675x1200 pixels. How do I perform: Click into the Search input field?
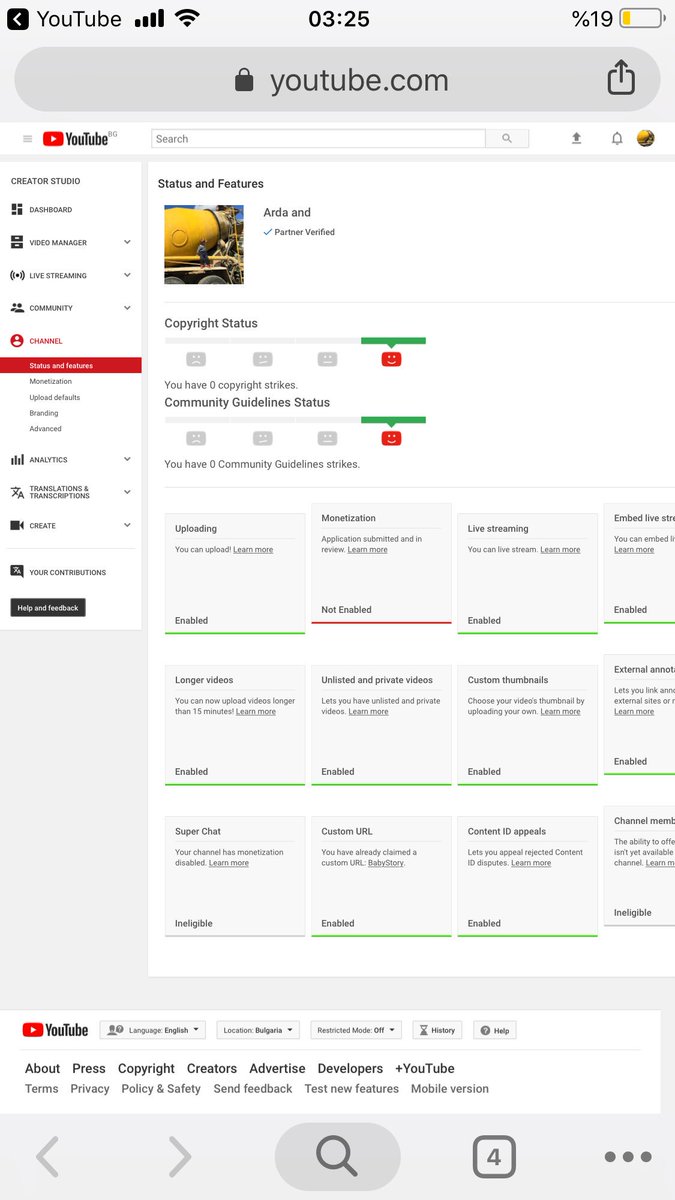pos(318,139)
